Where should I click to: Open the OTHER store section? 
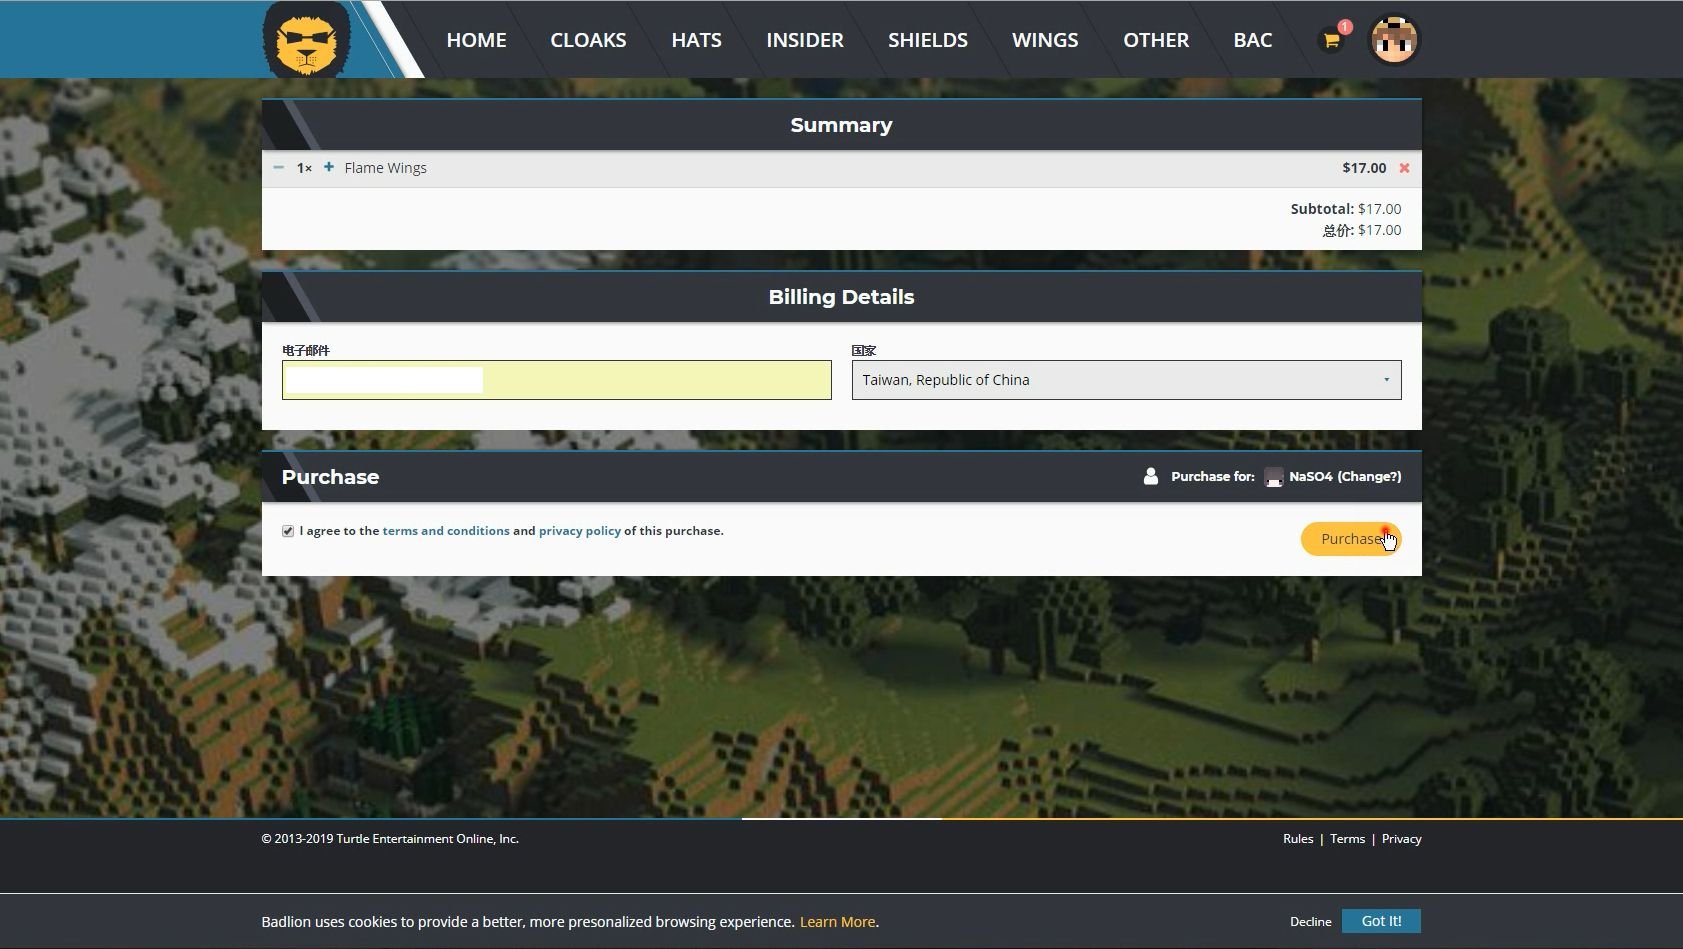point(1156,40)
